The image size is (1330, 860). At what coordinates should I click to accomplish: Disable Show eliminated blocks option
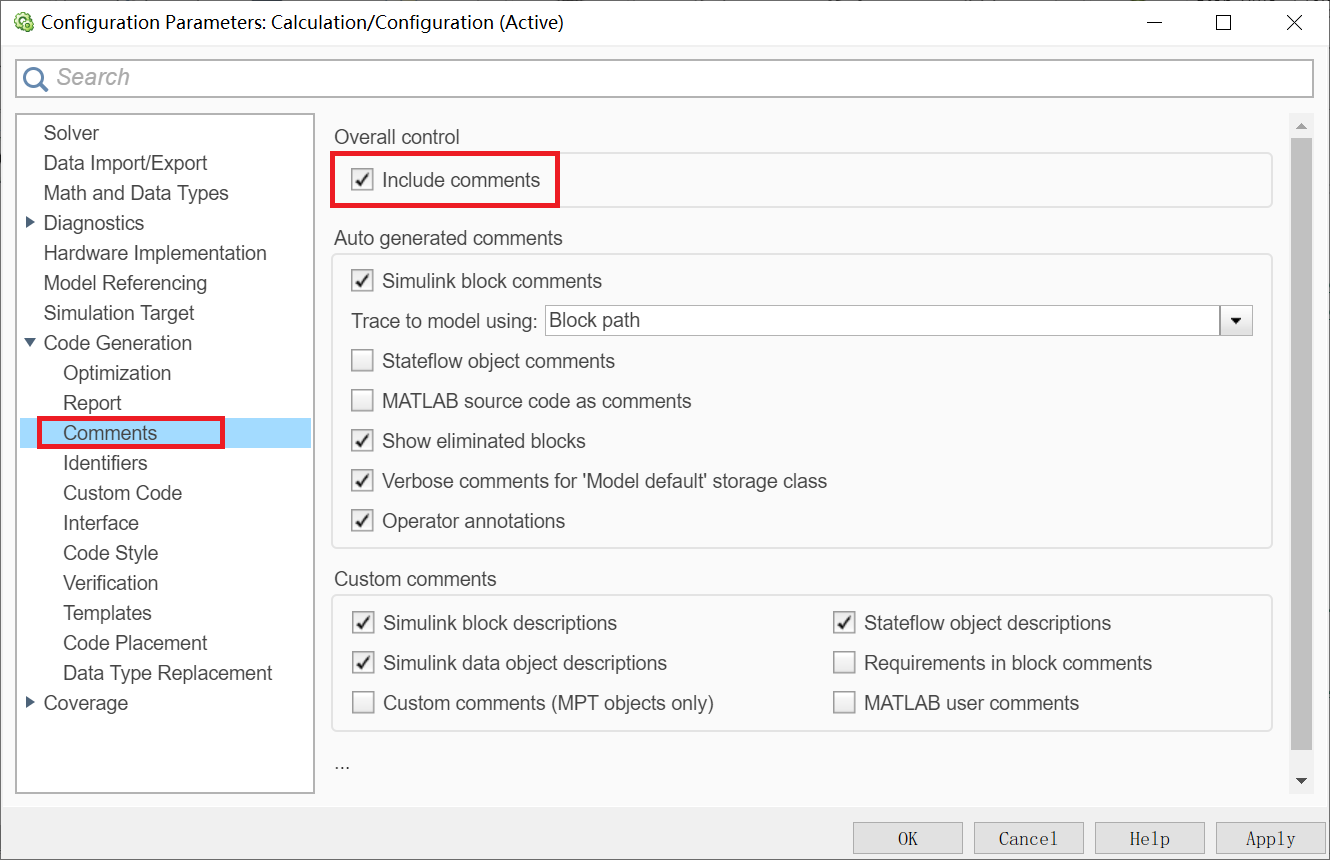[x=363, y=441]
